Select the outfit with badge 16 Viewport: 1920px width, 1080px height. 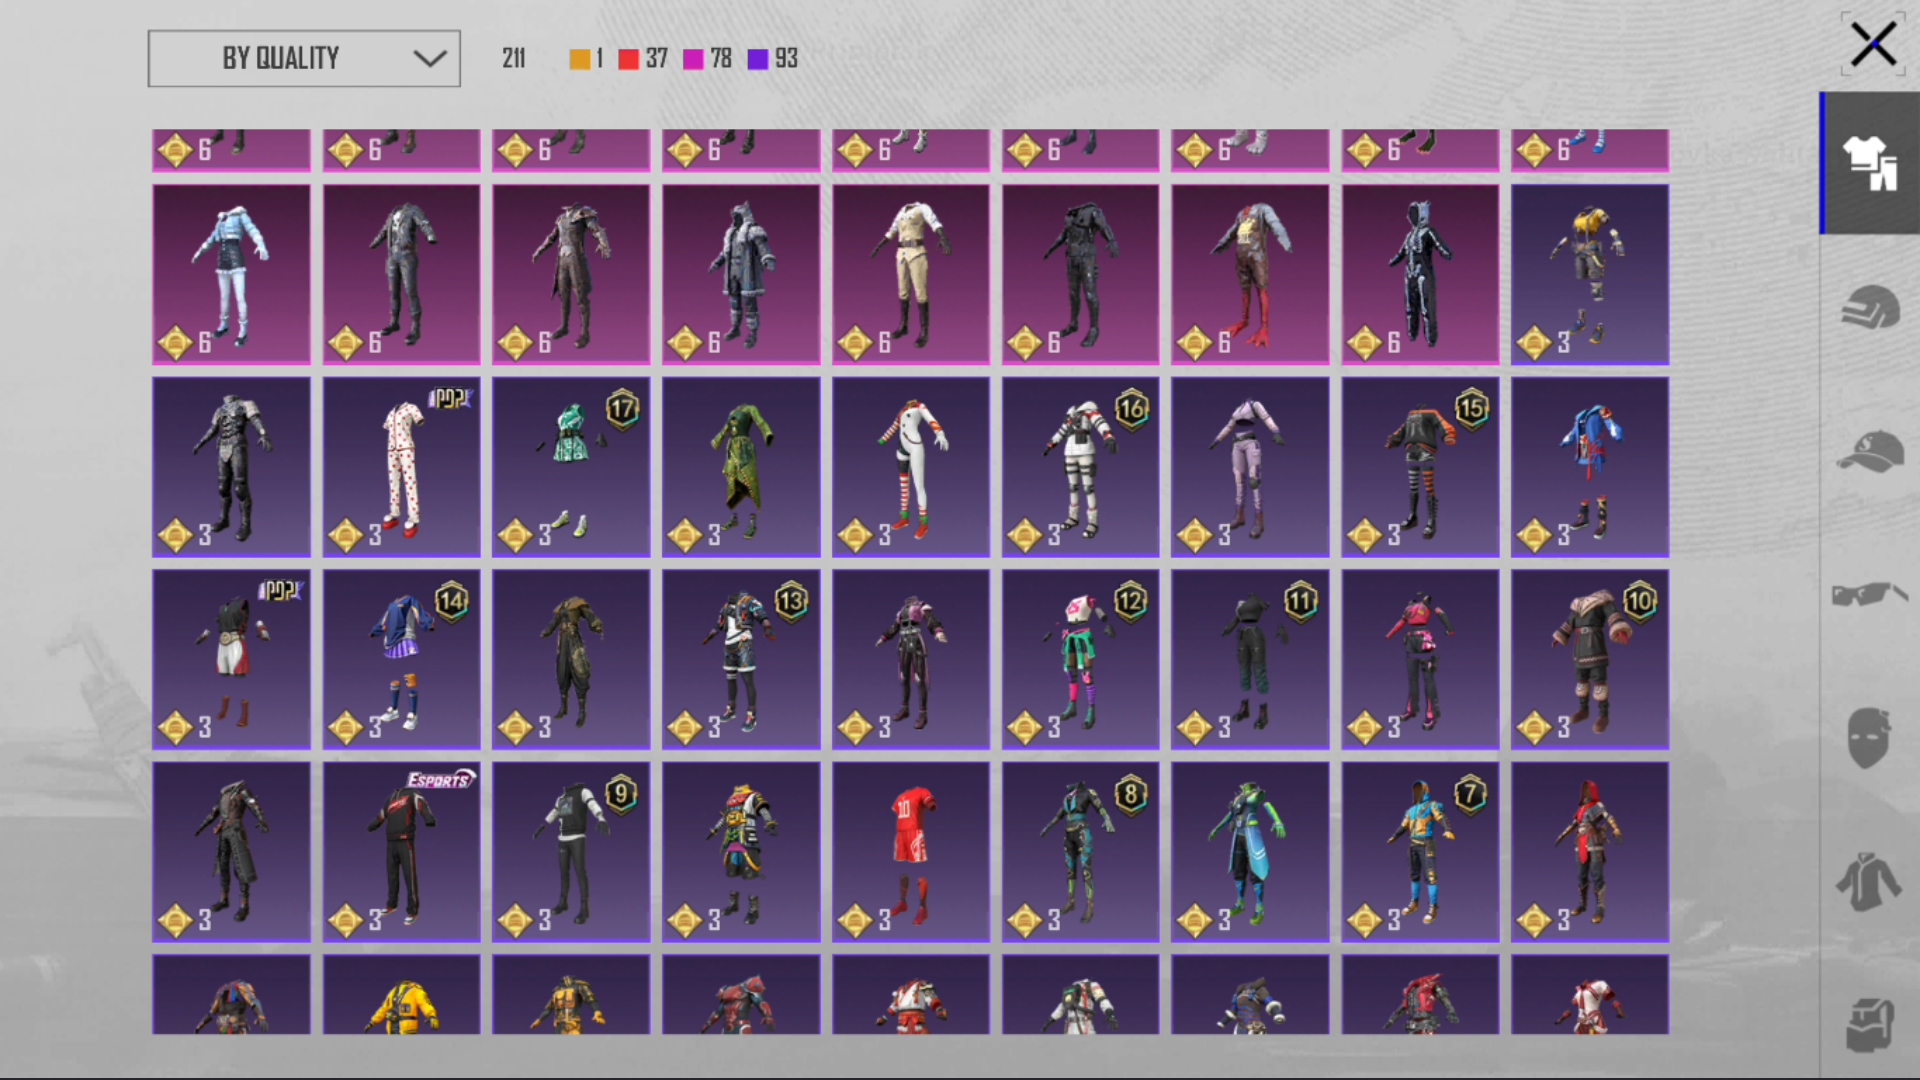(1081, 467)
